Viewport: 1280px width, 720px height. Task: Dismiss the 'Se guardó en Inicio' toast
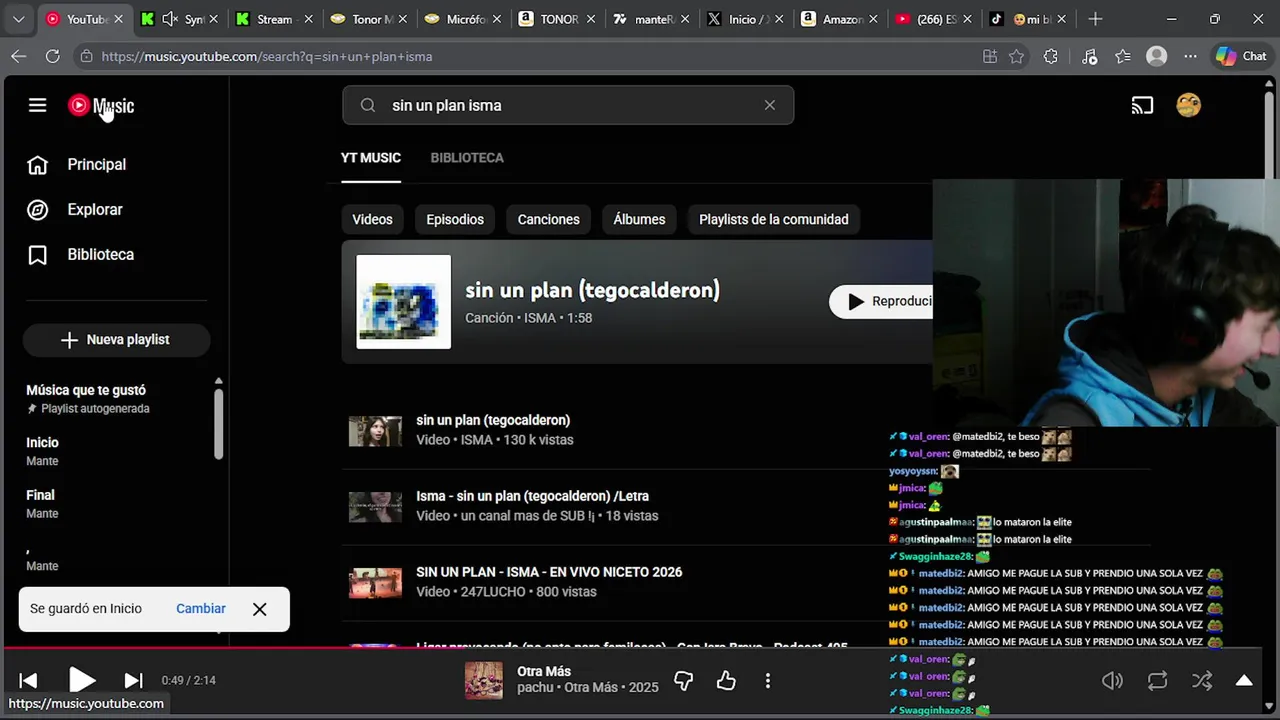[259, 609]
